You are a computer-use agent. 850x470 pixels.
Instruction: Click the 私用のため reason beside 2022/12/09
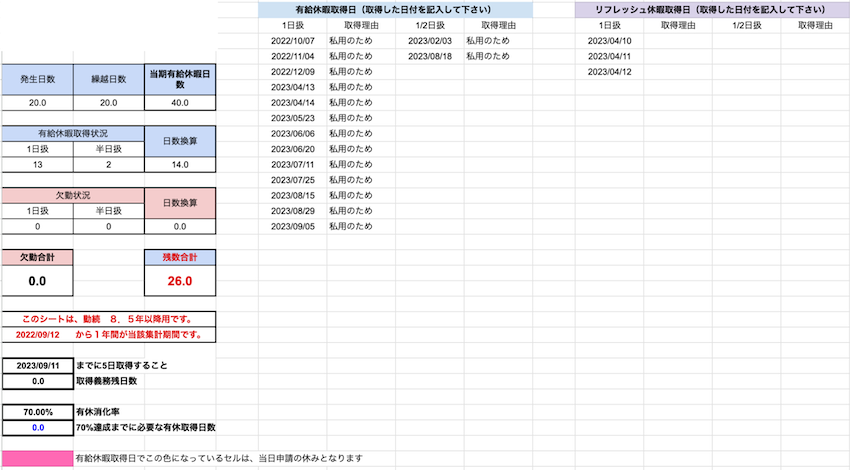tap(350, 72)
